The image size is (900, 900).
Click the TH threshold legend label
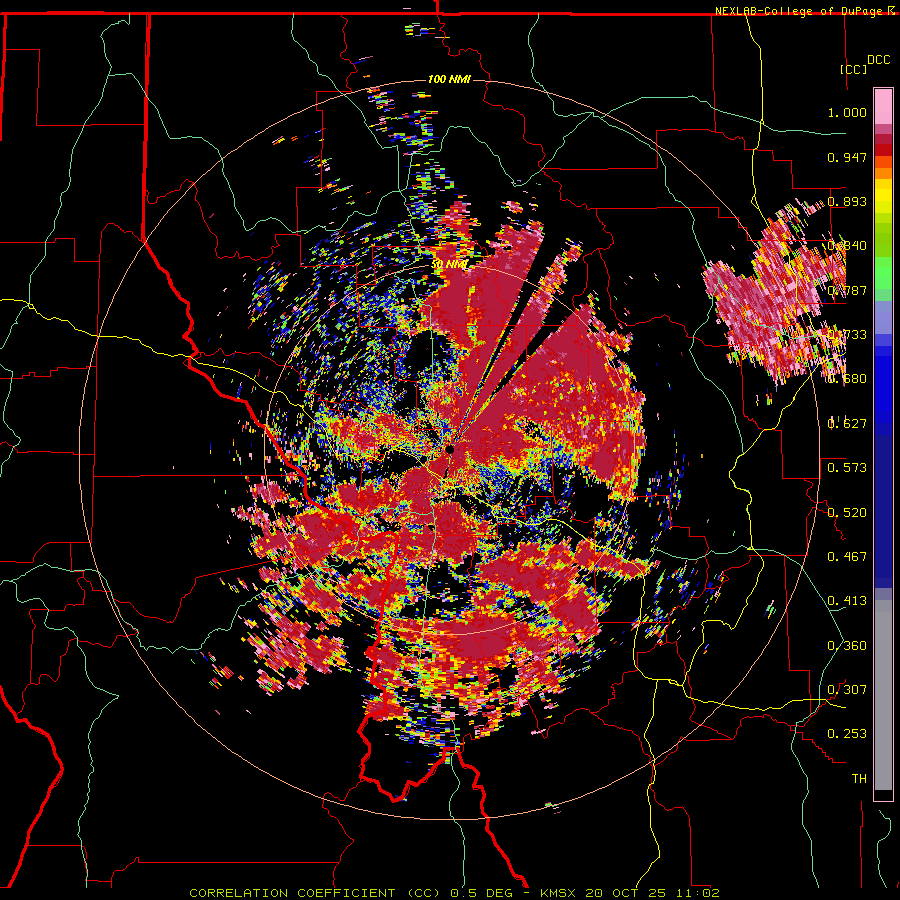click(x=859, y=778)
